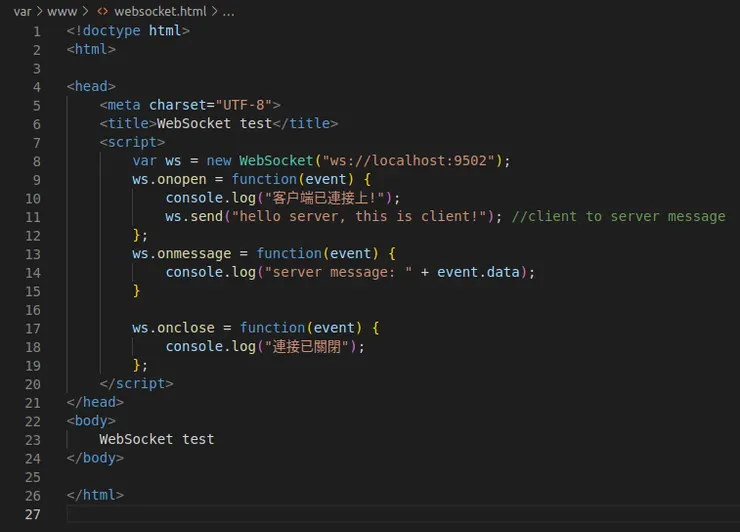Click the 'var' breadcrumb segment
Image resolution: width=740 pixels, height=532 pixels.
[x=22, y=11]
